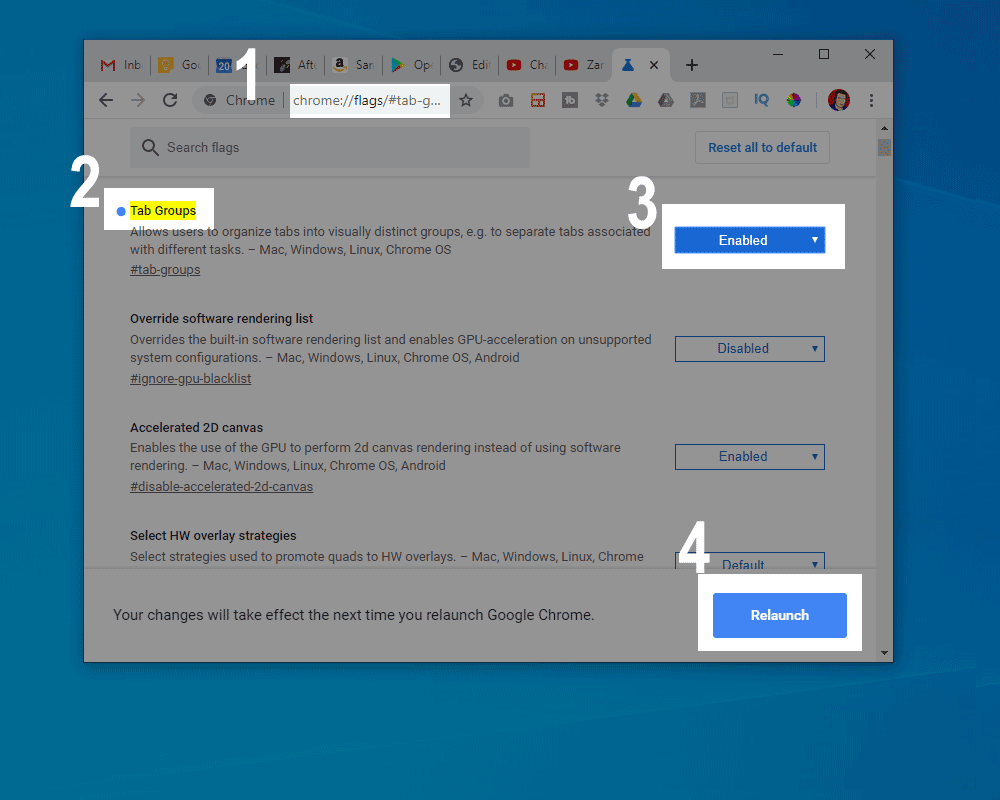Open a new tab with the plus button
The image size is (1000, 800).
[x=691, y=65]
